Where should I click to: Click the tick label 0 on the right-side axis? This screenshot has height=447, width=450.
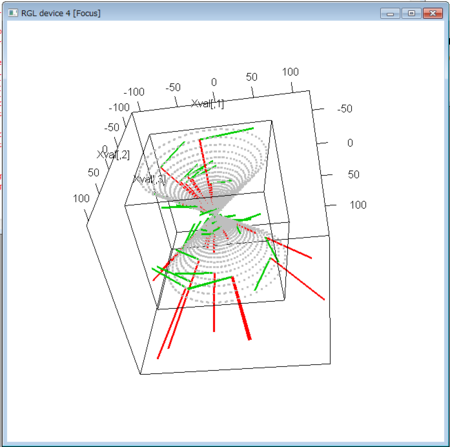(350, 143)
